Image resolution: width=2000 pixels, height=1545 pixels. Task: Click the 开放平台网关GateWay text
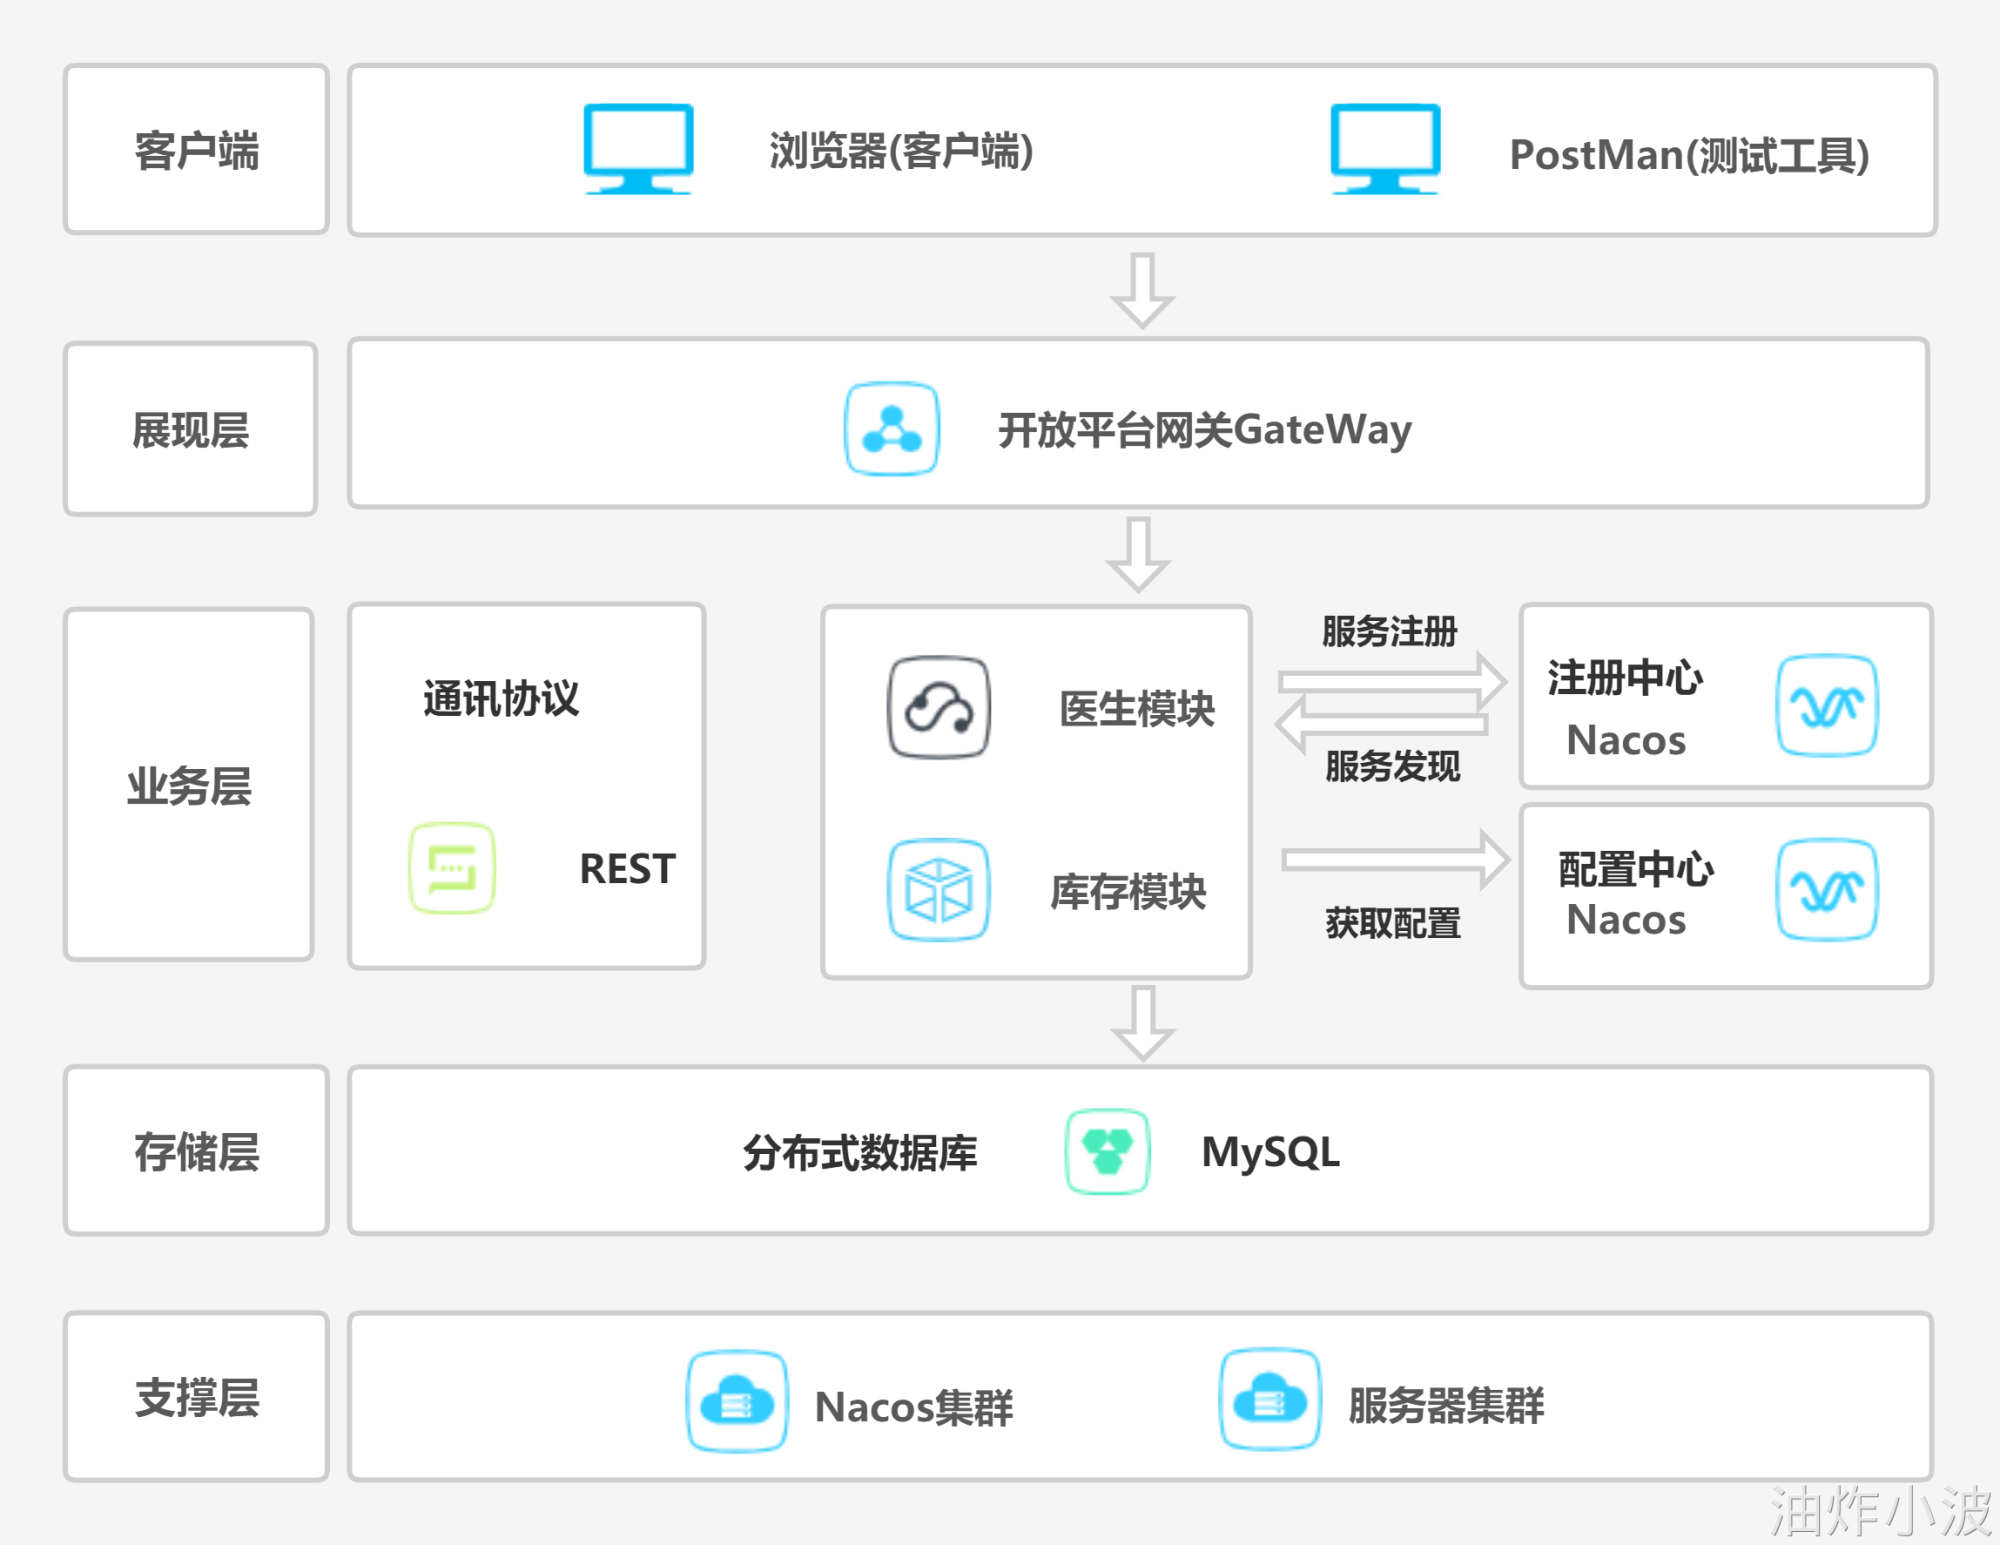click(1204, 430)
